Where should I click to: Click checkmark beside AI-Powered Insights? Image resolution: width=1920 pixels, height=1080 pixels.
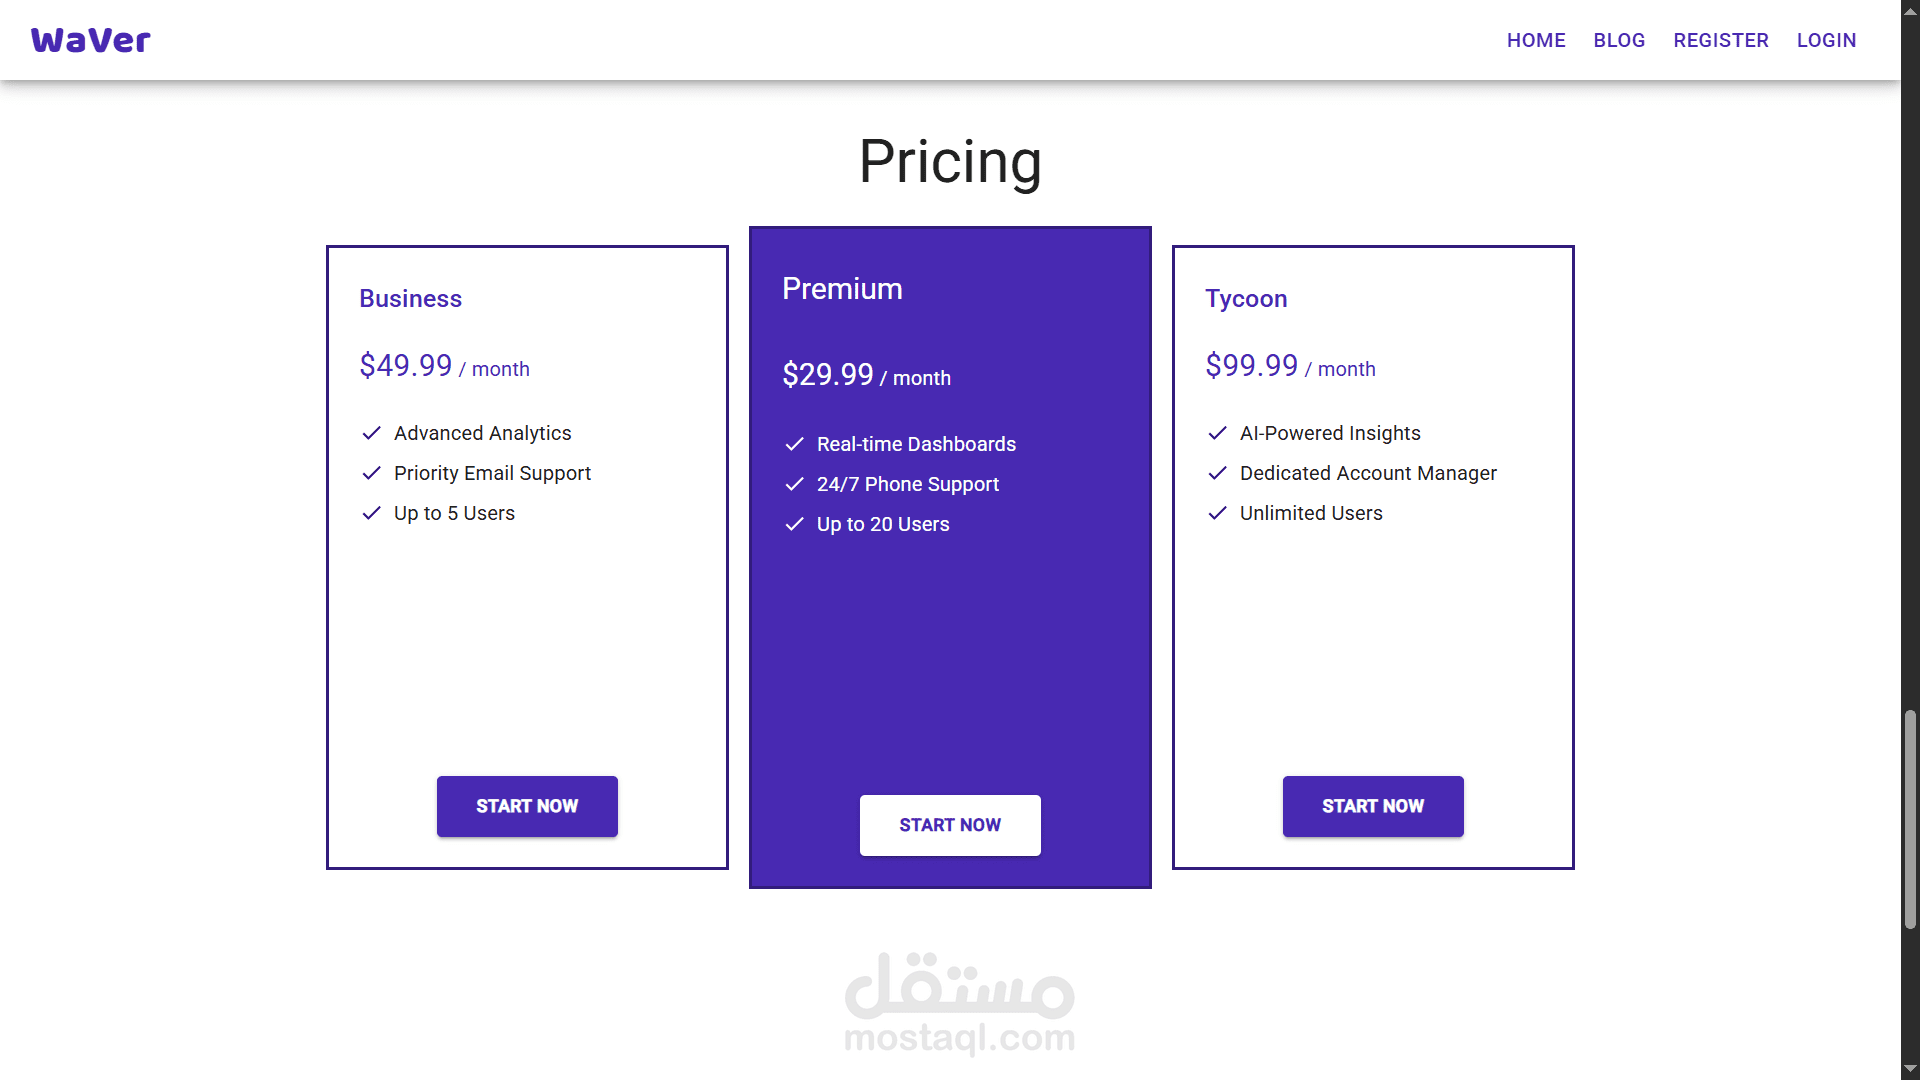[1217, 433]
